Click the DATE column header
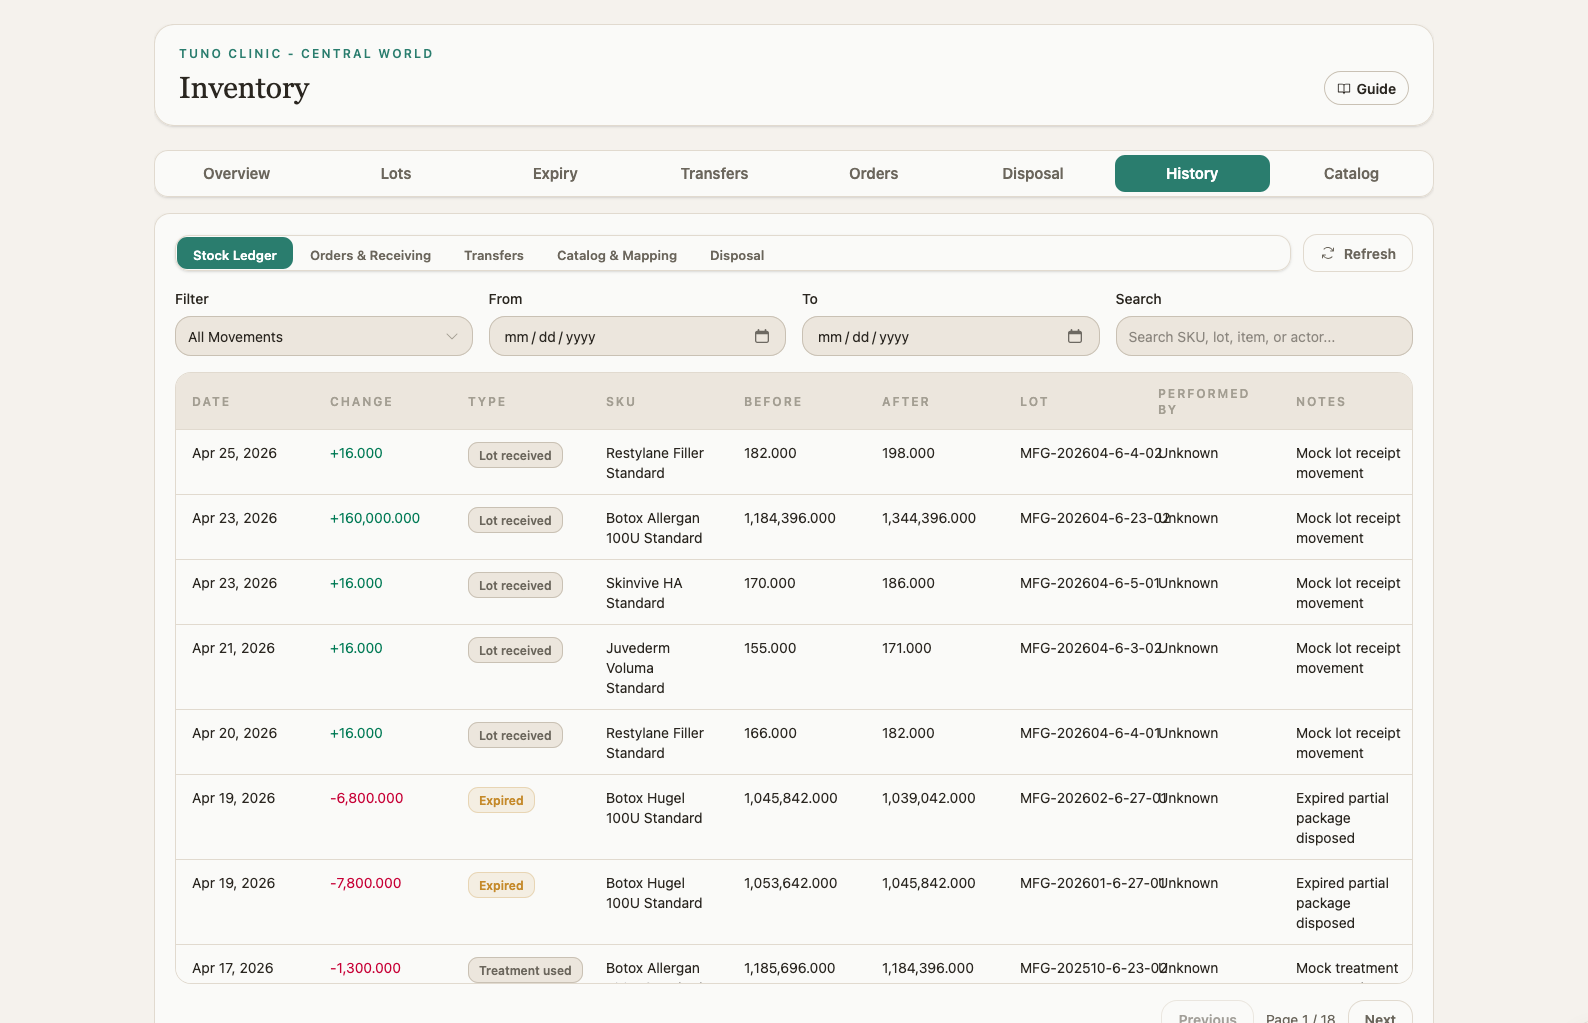This screenshot has width=1588, height=1023. pyautogui.click(x=211, y=402)
